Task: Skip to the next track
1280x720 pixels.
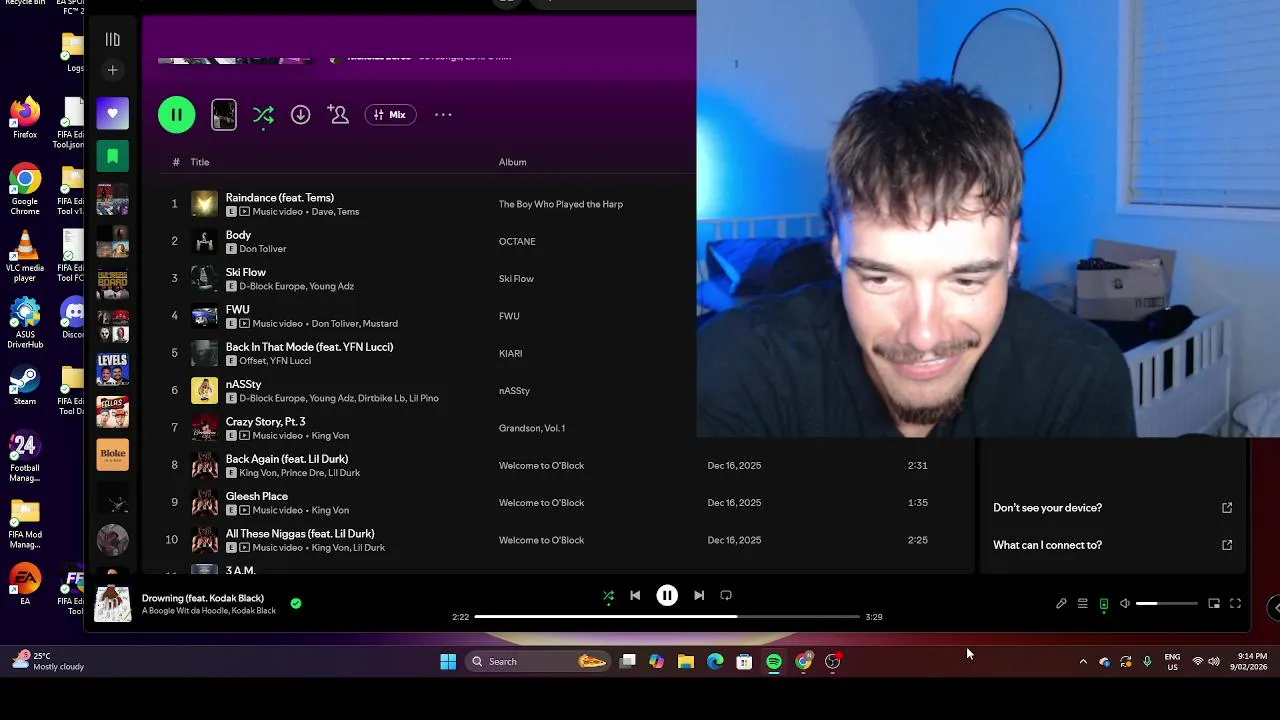Action: 699,595
